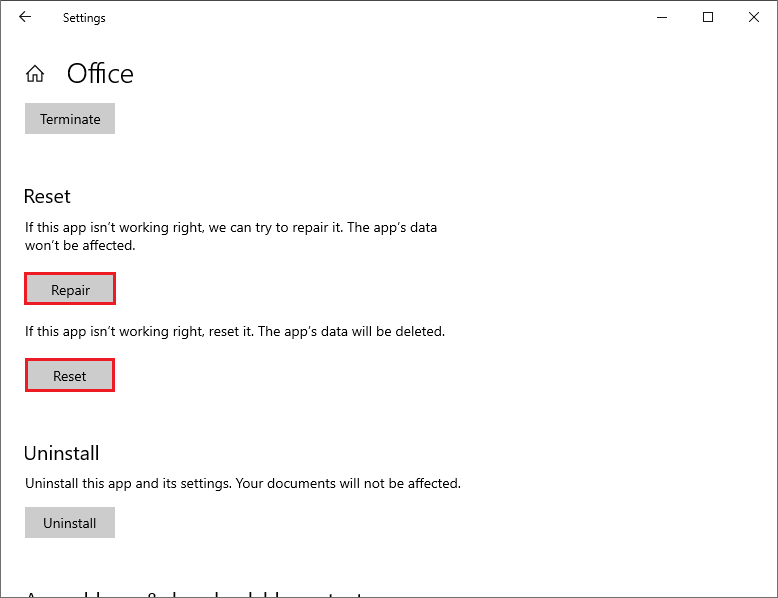Go back using the back arrow
This screenshot has width=778, height=598.
25,17
